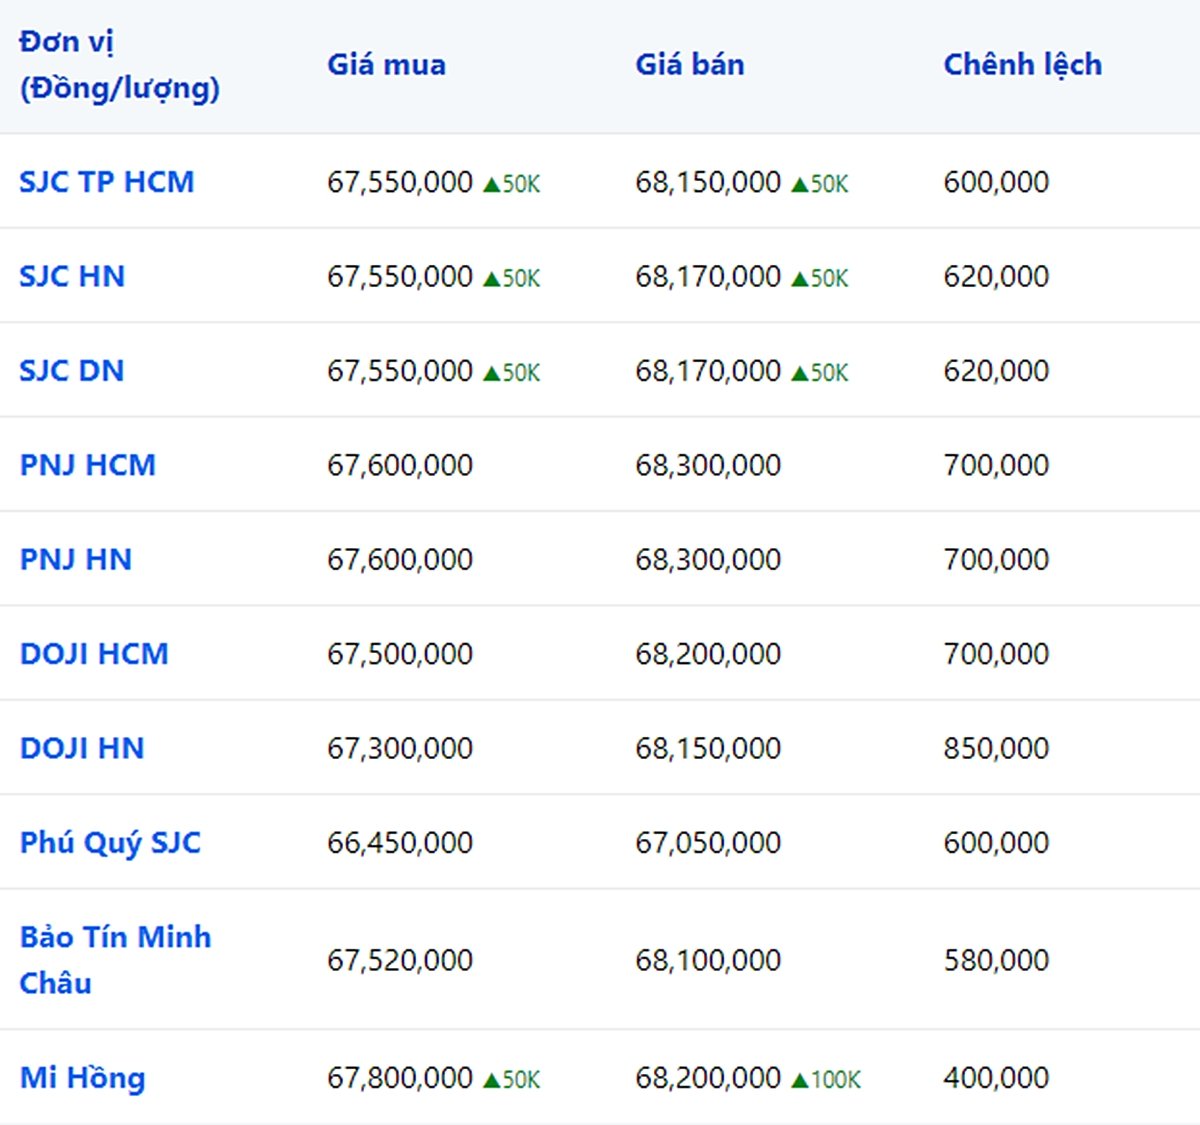The height and width of the screenshot is (1125, 1200).
Task: Open the DOJI HN link
Action: (x=82, y=748)
